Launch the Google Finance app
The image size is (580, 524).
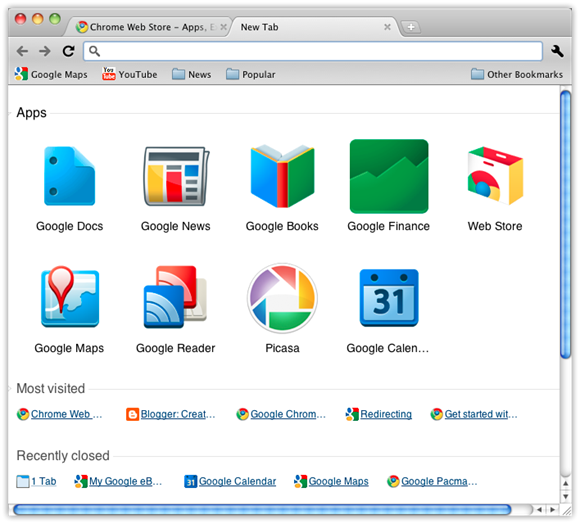pyautogui.click(x=389, y=176)
